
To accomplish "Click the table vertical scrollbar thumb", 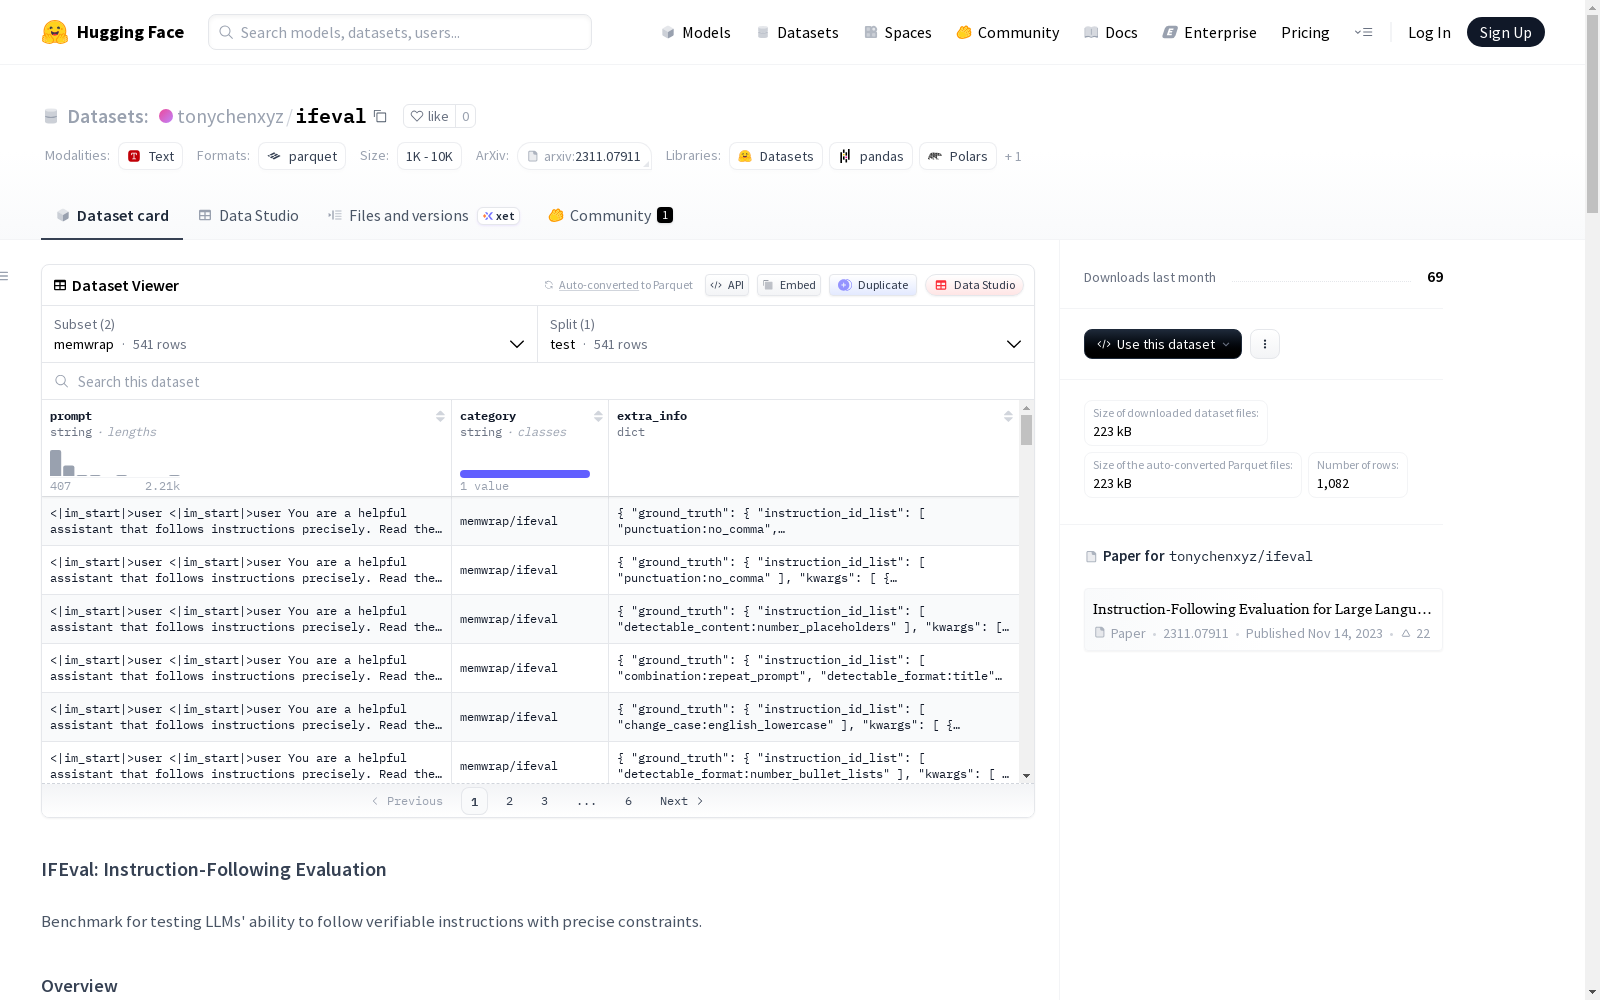I will point(1026,430).
